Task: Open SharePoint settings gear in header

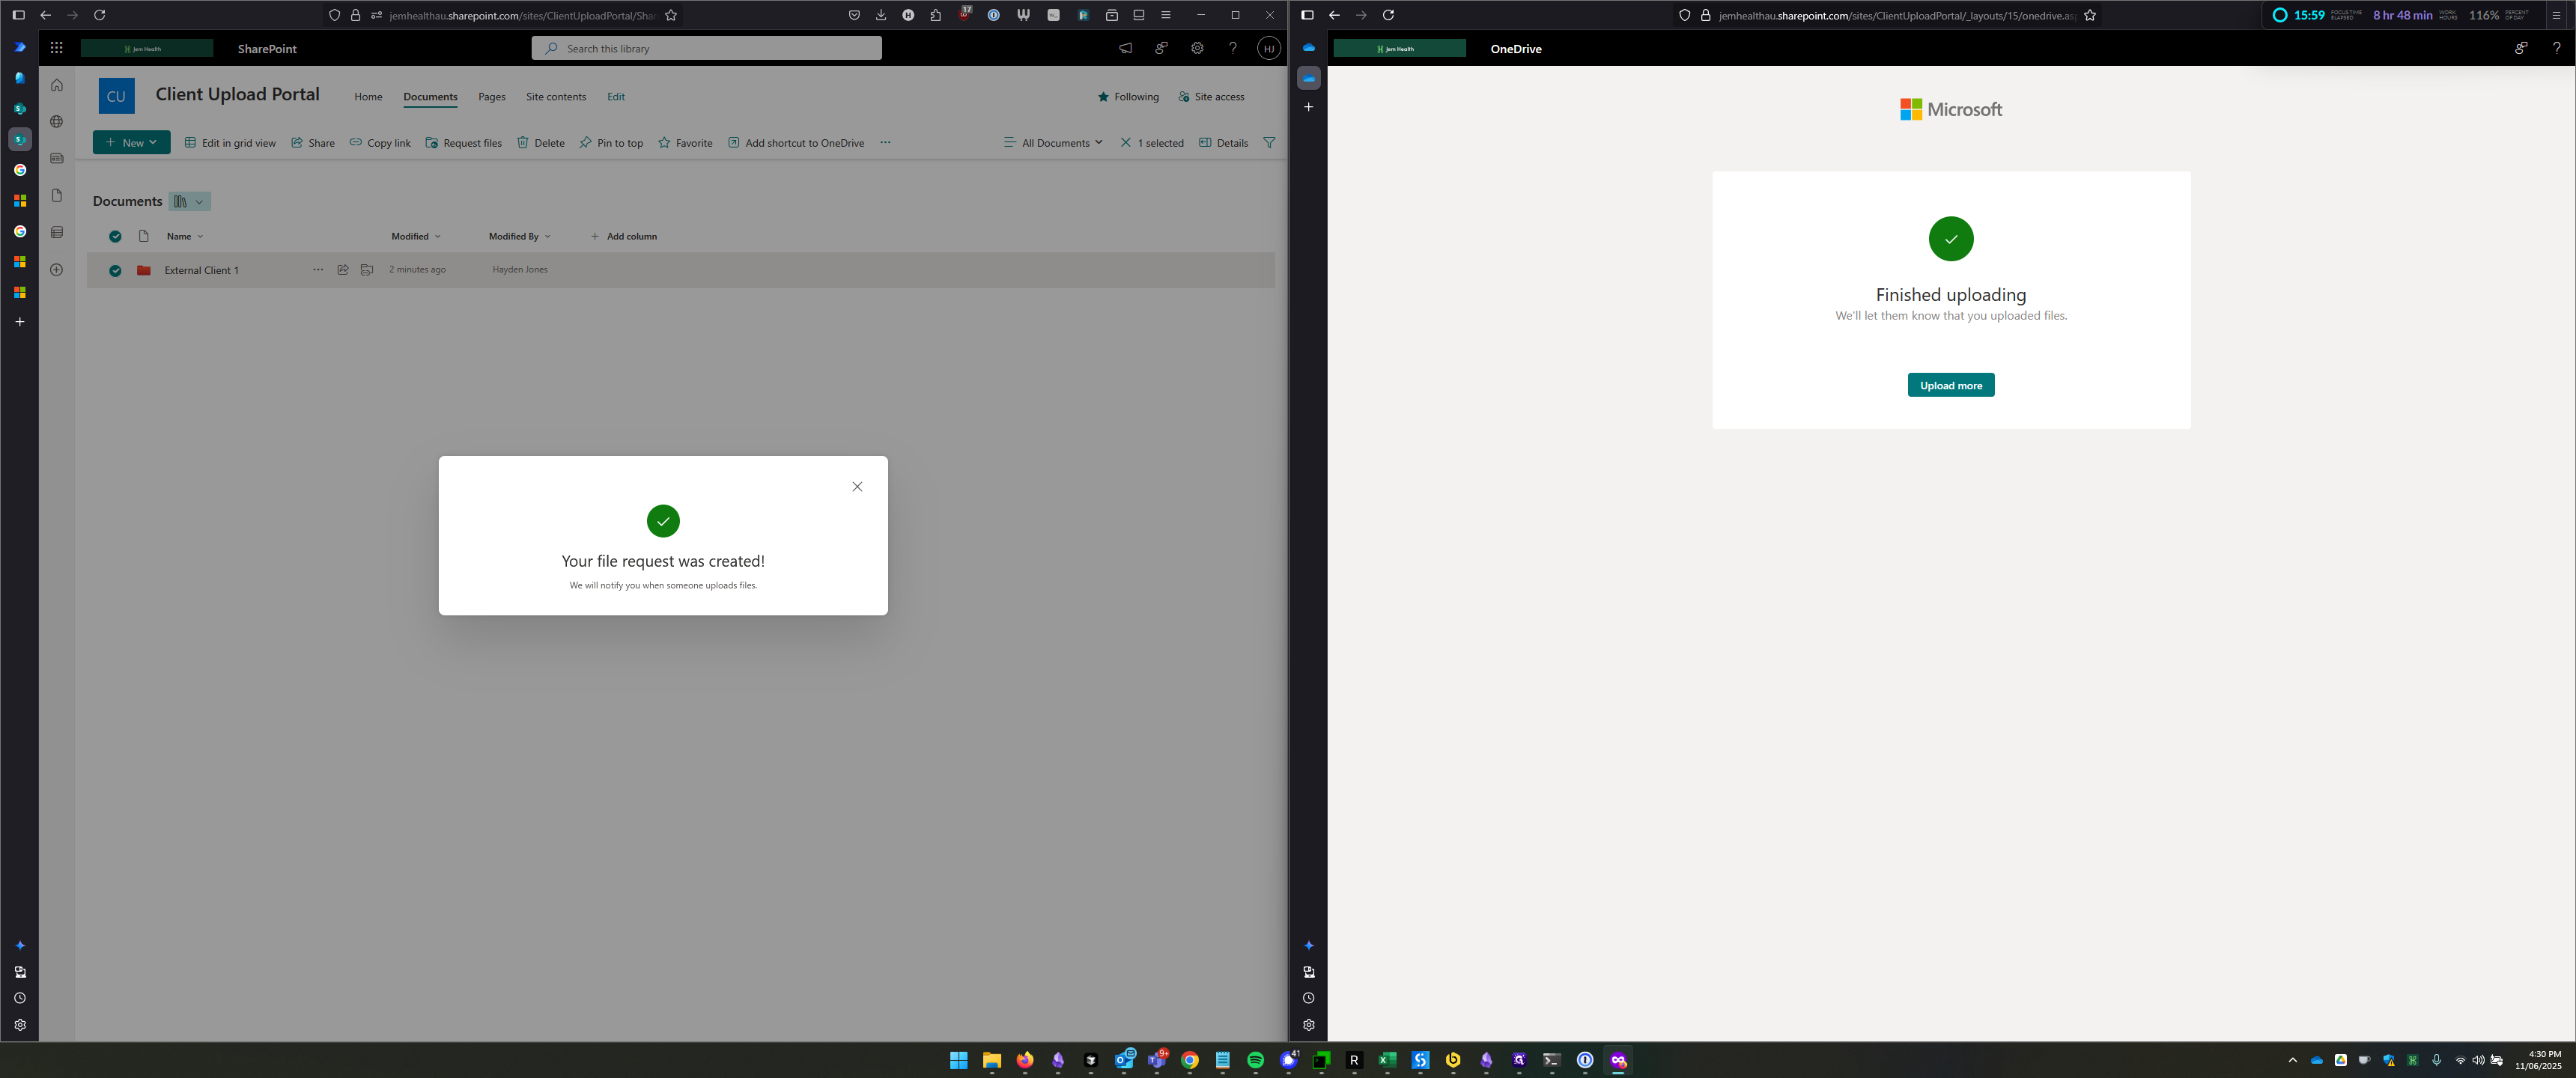Action: coord(1197,48)
